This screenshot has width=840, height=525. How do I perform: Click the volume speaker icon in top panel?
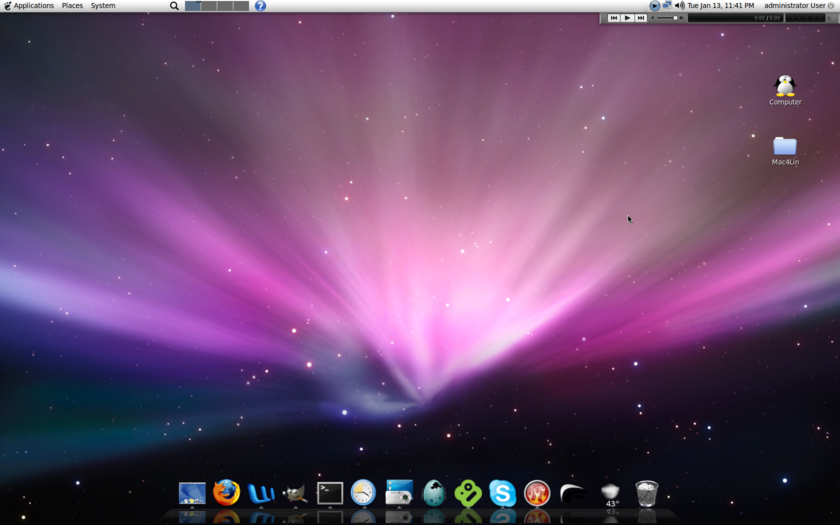[679, 5]
